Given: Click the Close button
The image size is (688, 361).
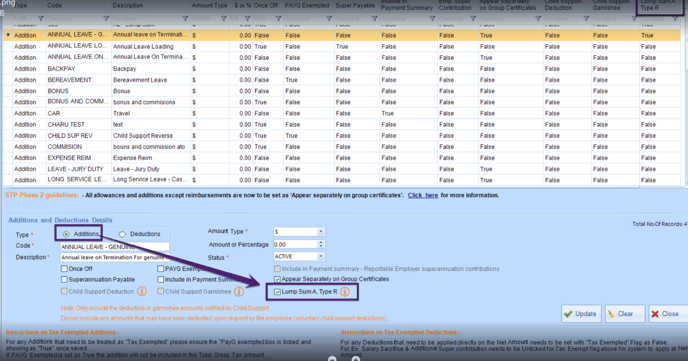Looking at the screenshot, I should [669, 314].
